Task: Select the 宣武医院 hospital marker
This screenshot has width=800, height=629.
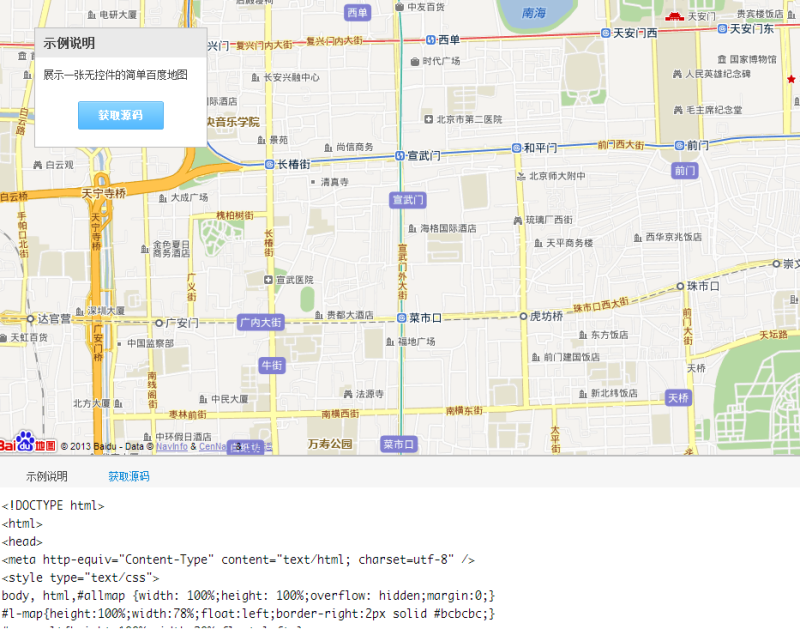Action: point(268,280)
